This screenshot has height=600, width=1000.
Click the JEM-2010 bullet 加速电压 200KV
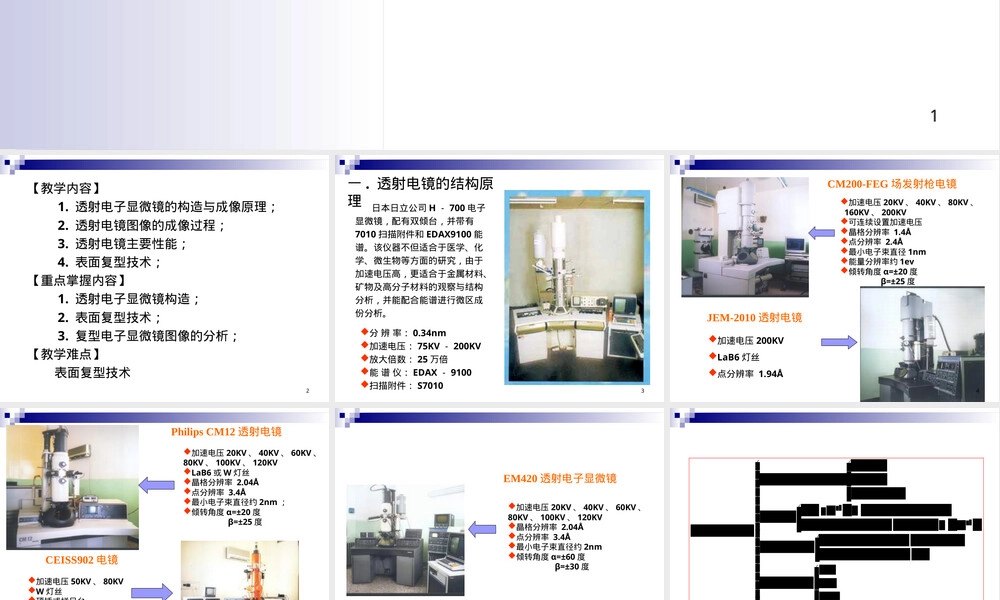pyautogui.click(x=746, y=340)
